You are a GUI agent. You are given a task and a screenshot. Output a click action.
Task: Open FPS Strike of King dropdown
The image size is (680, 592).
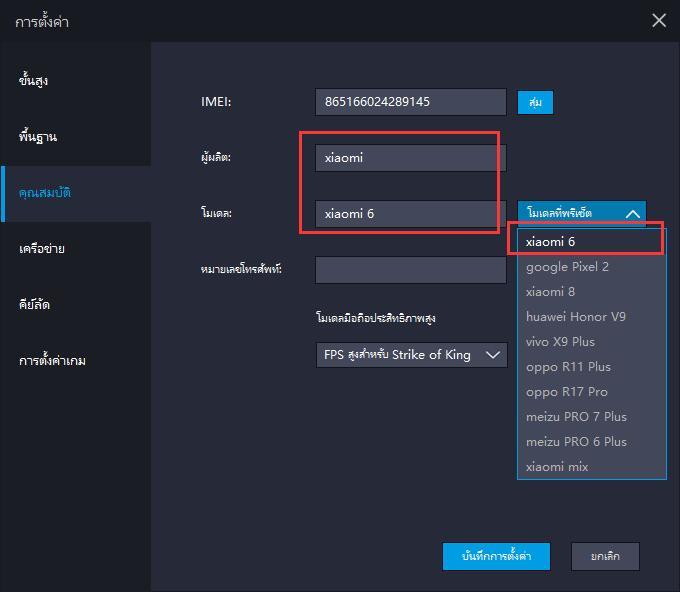(x=412, y=355)
